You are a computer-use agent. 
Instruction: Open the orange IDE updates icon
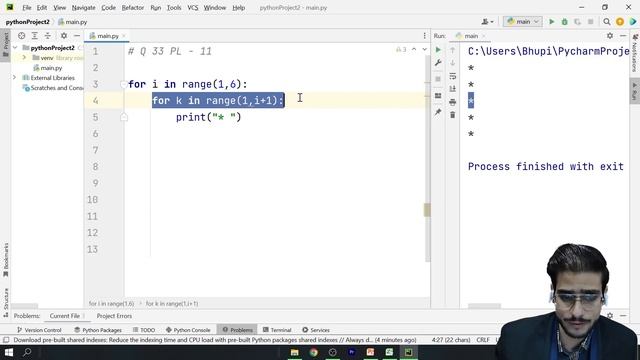tap(620, 22)
